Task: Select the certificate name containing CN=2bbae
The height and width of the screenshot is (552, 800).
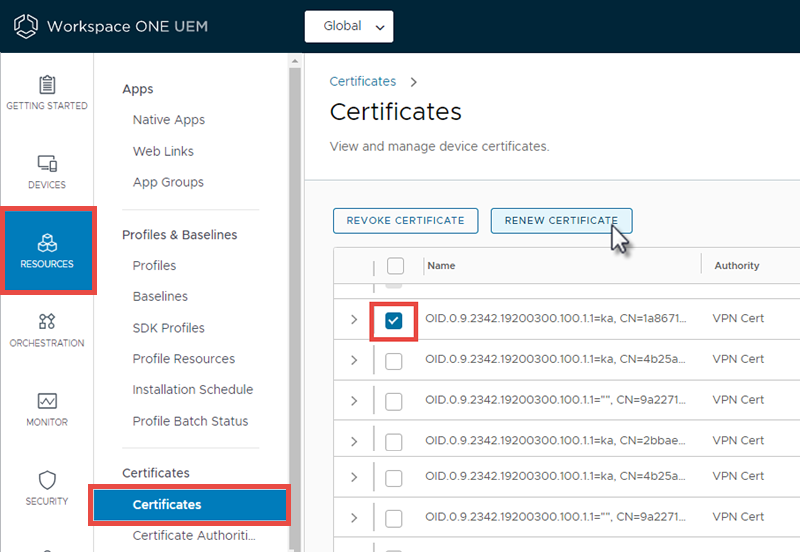Action: [555, 441]
